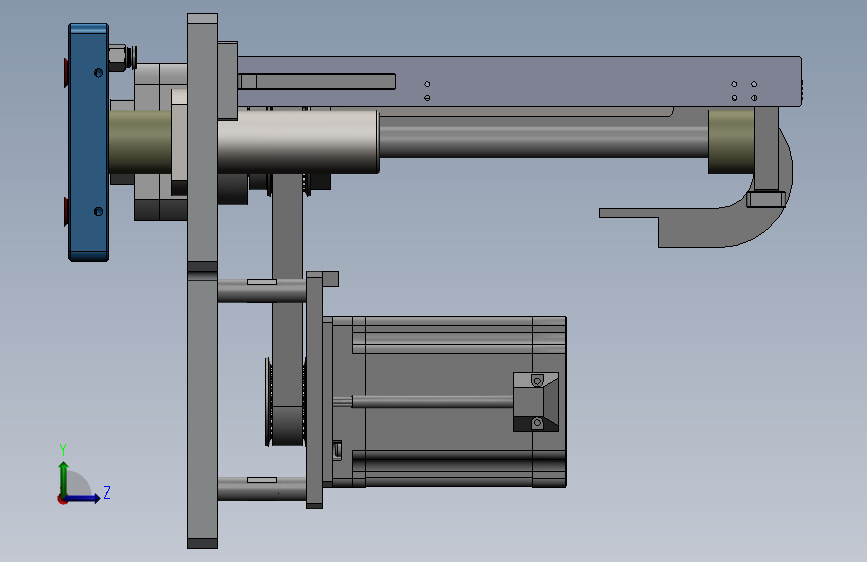
Task: Select the blue end plate on the left
Action: click(88, 142)
